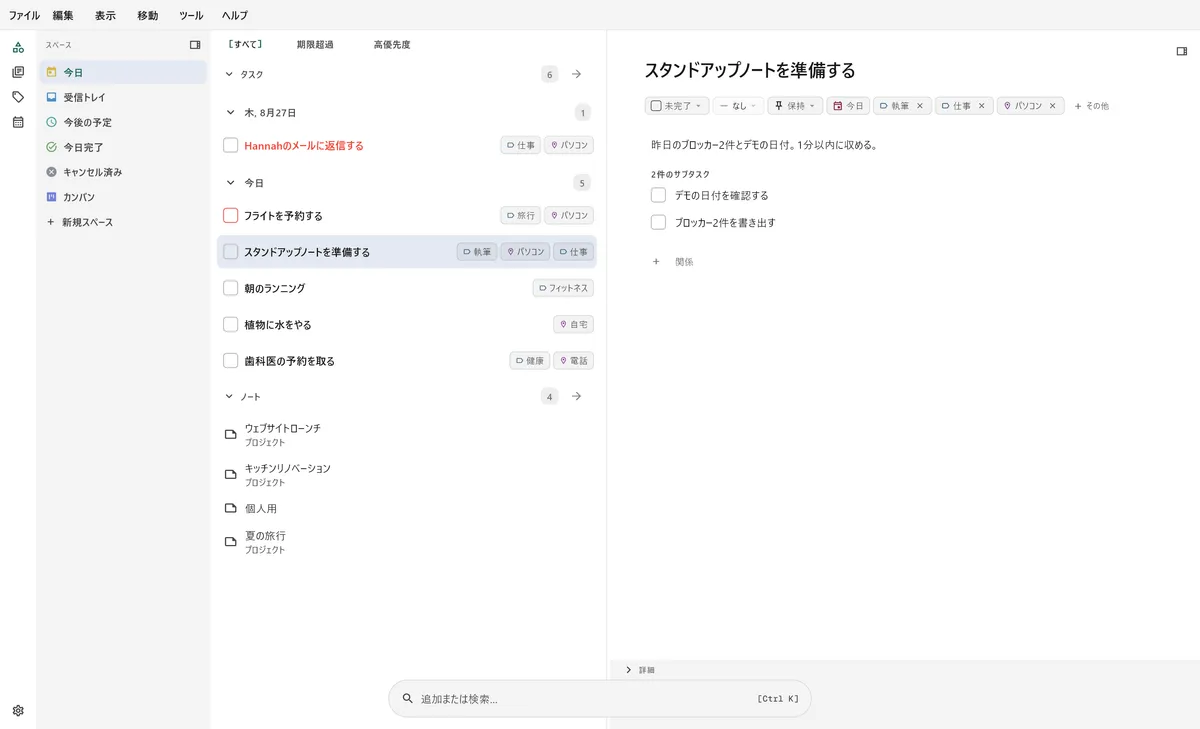This screenshot has width=1200, height=729.
Task: Click 電話 tag on 歯科医の予約を取る
Action: (x=574, y=361)
